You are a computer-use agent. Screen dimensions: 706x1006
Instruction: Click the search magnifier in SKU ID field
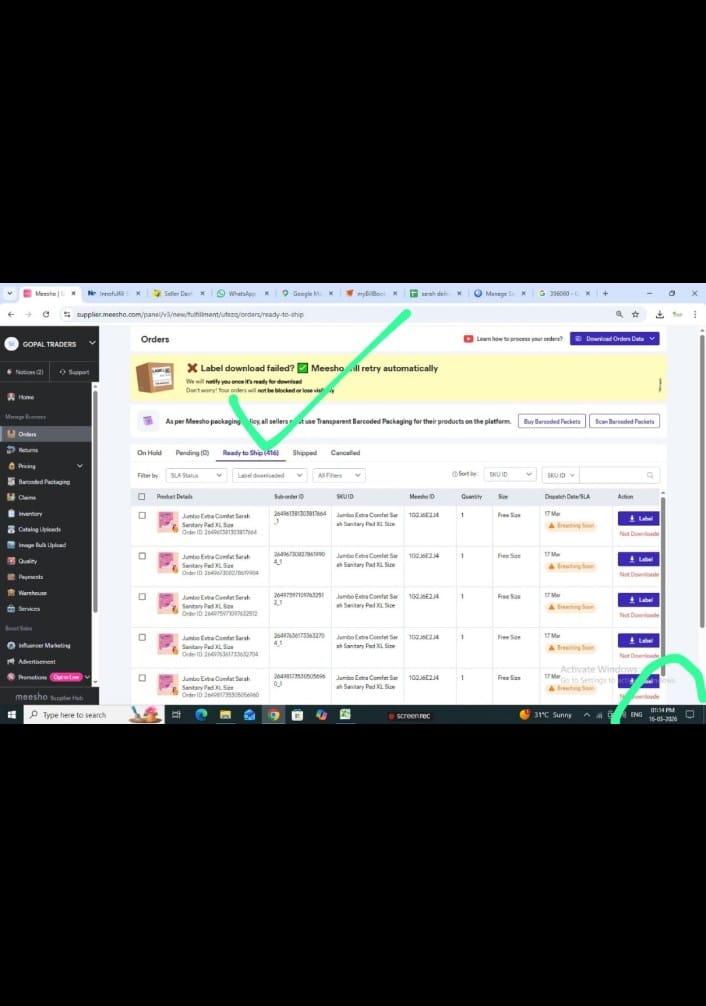[x=651, y=476]
